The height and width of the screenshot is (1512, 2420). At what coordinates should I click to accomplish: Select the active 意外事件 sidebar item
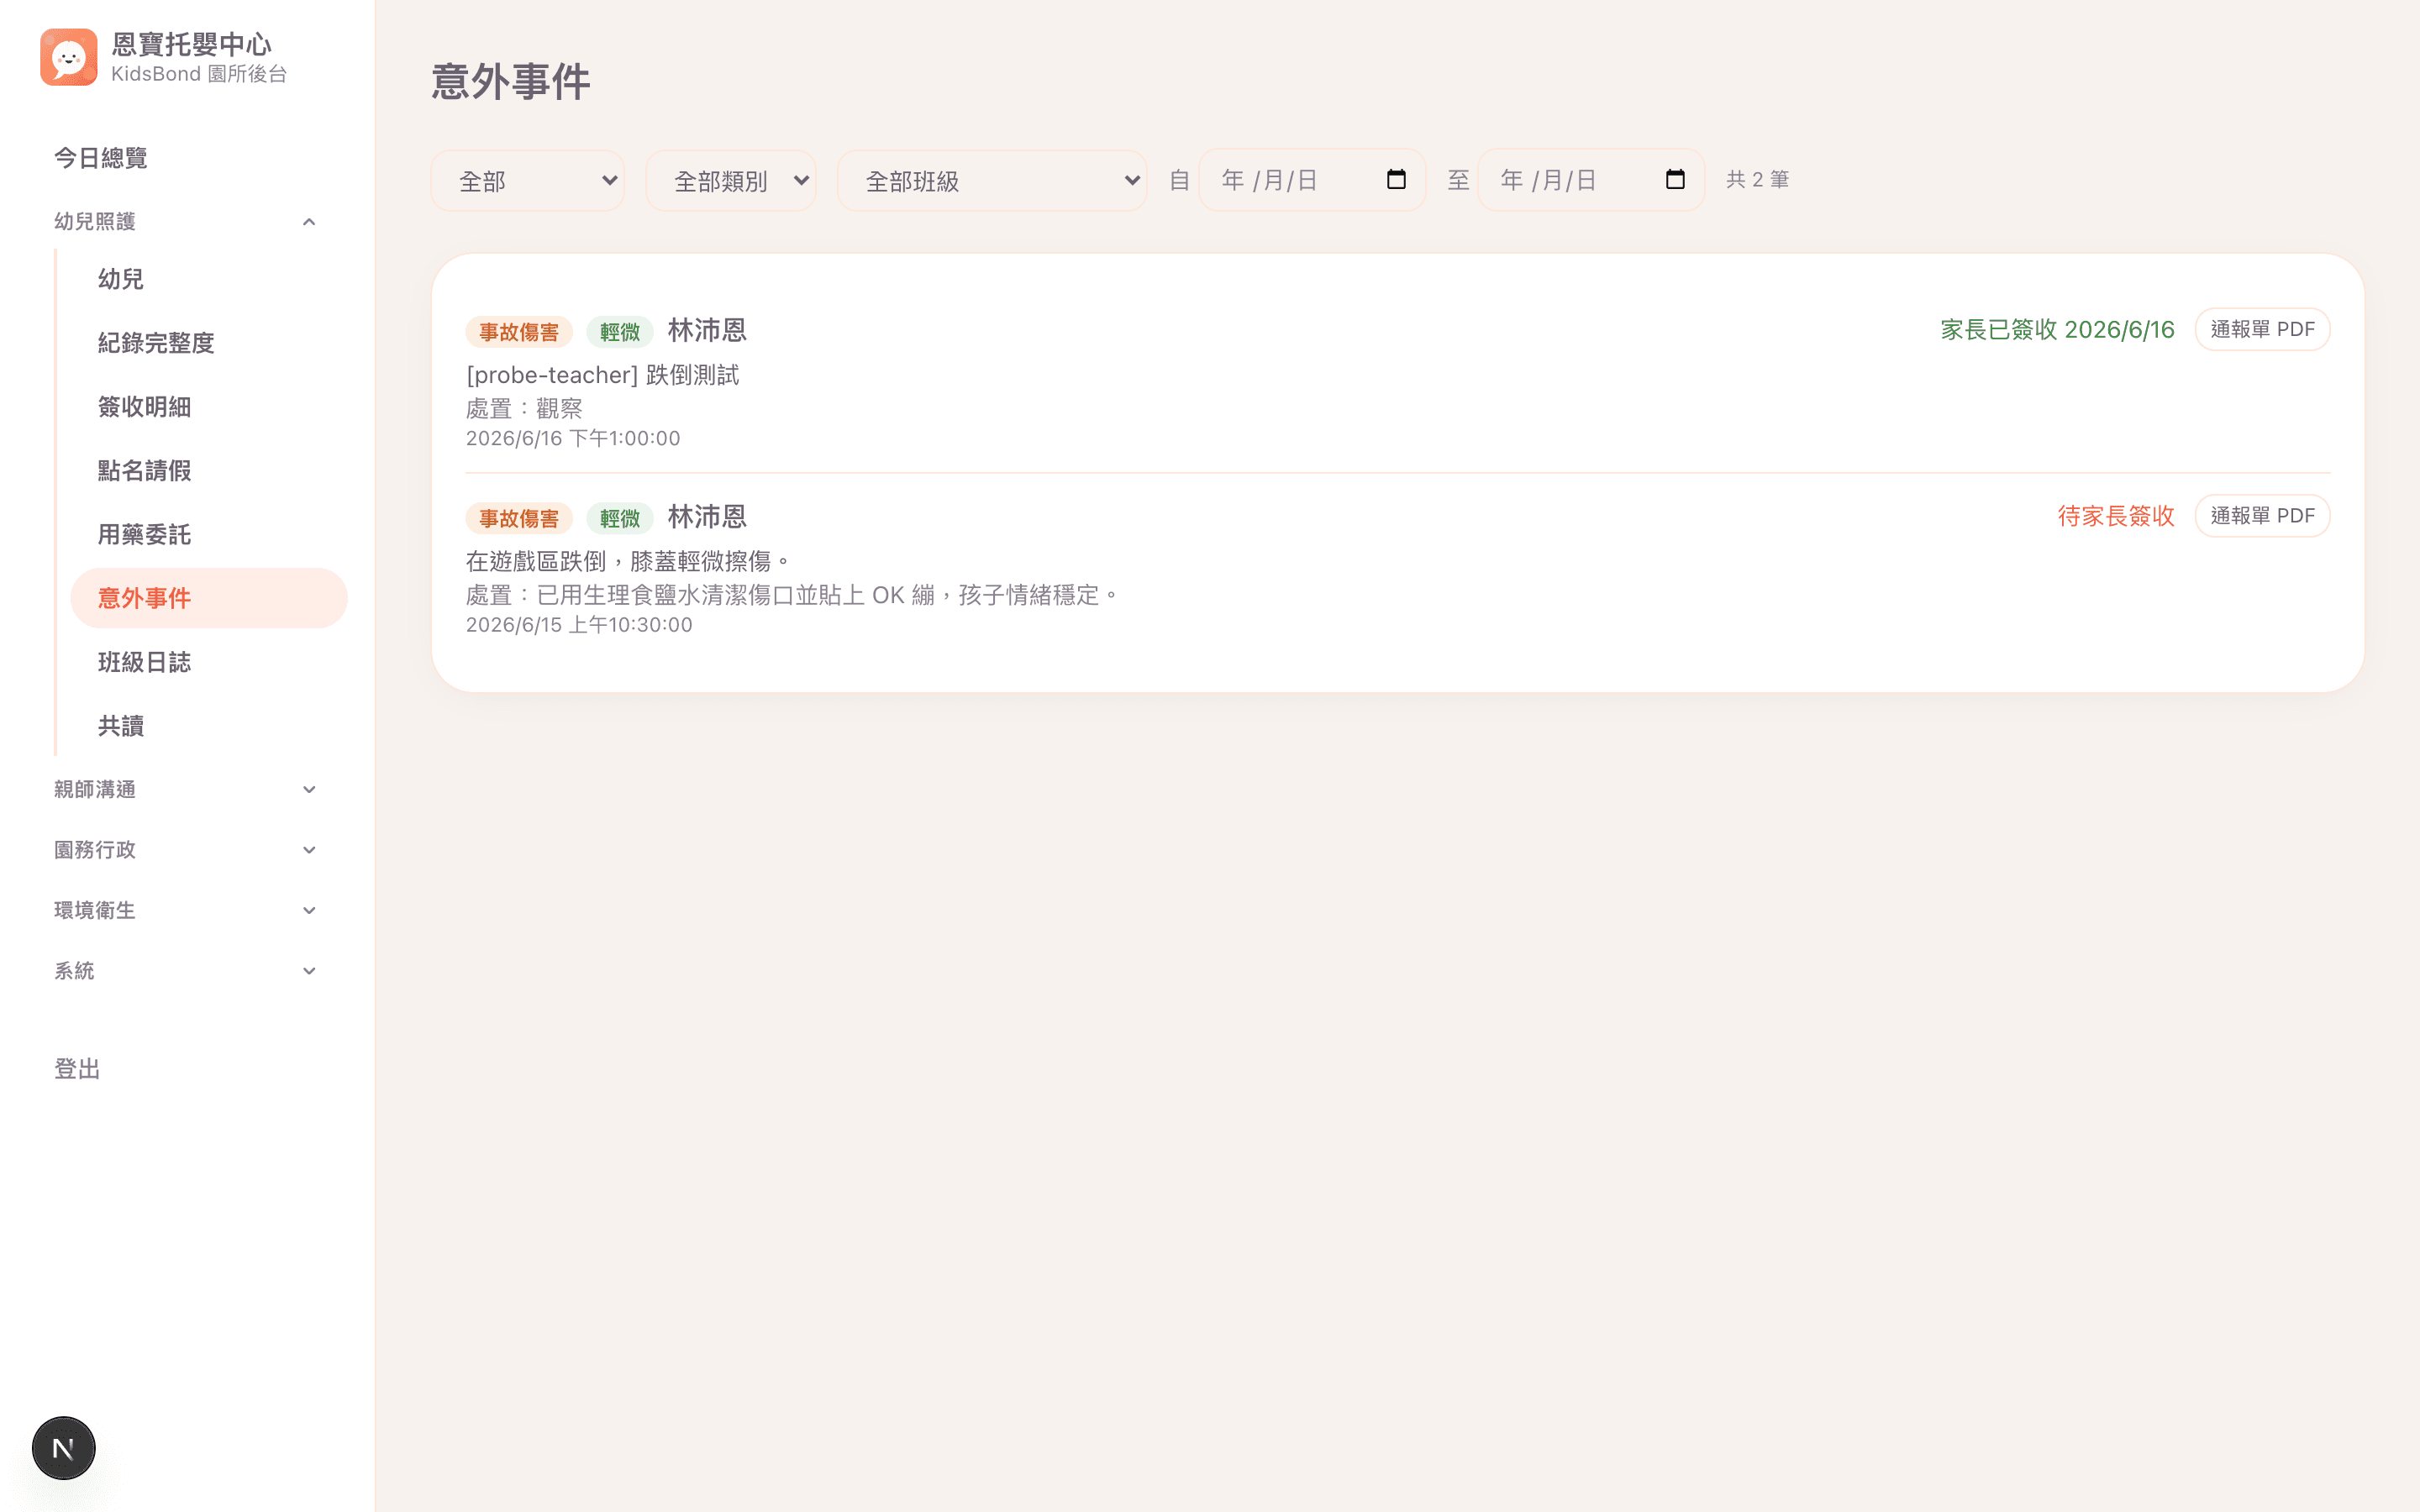pos(209,598)
